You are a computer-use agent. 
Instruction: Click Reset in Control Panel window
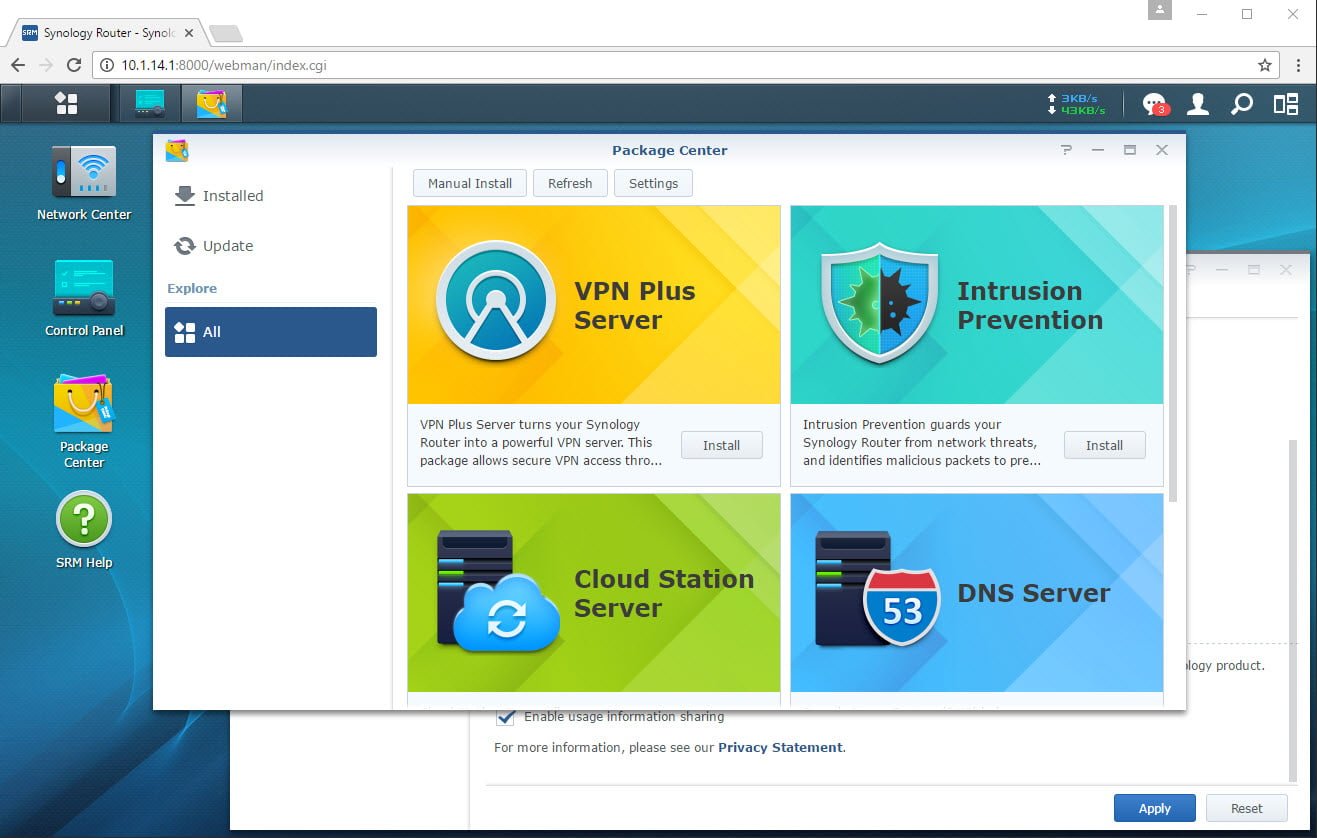1246,808
